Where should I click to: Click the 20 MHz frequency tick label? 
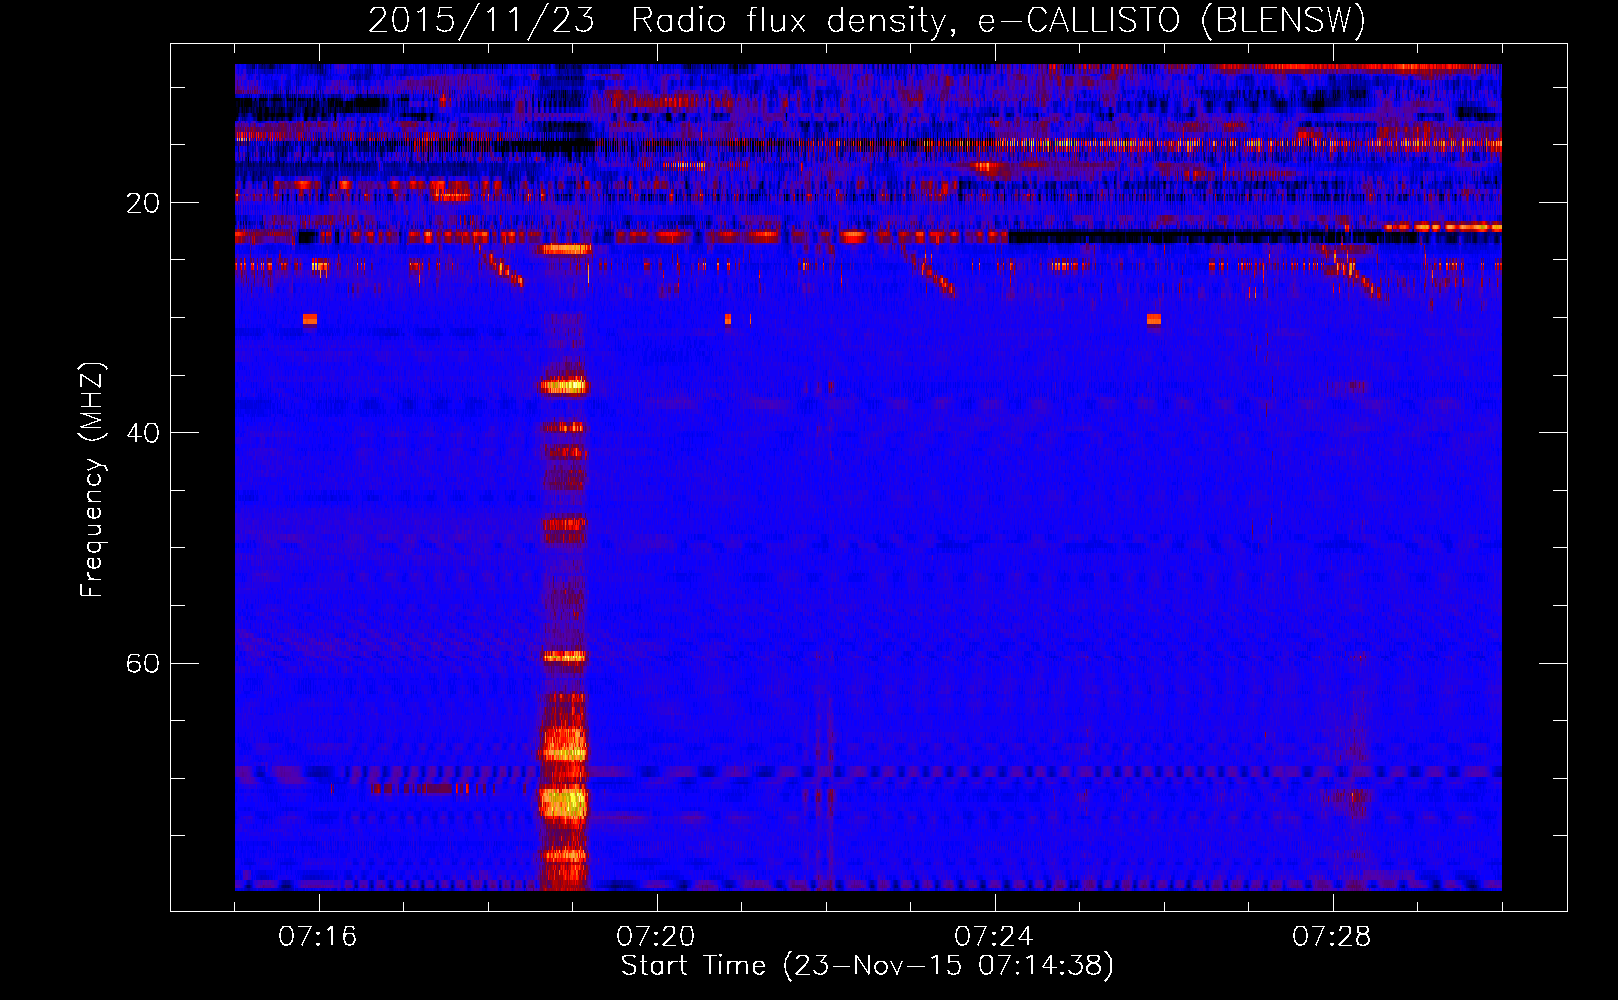point(143,203)
